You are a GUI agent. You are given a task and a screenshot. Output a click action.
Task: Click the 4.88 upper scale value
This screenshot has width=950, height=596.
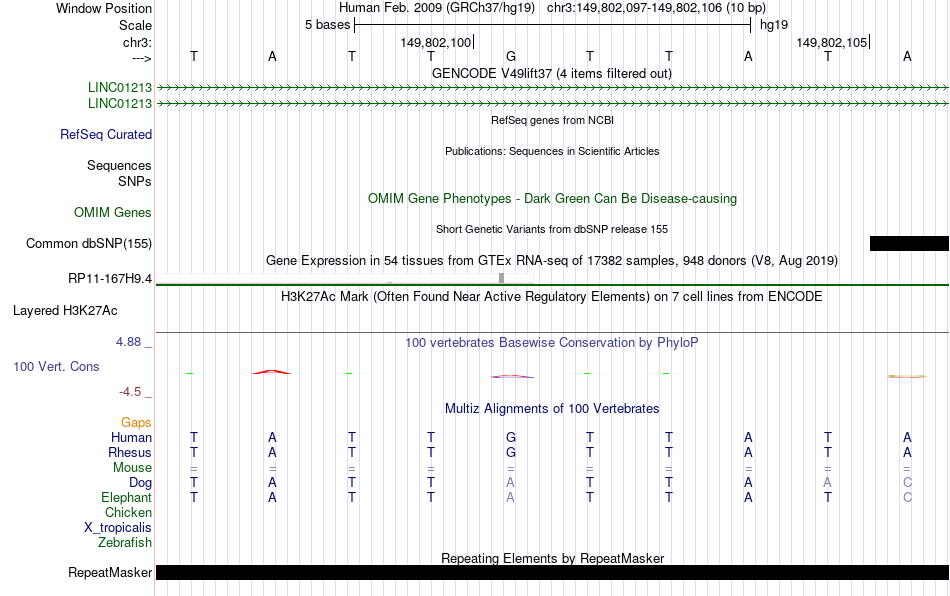pyautogui.click(x=128, y=342)
